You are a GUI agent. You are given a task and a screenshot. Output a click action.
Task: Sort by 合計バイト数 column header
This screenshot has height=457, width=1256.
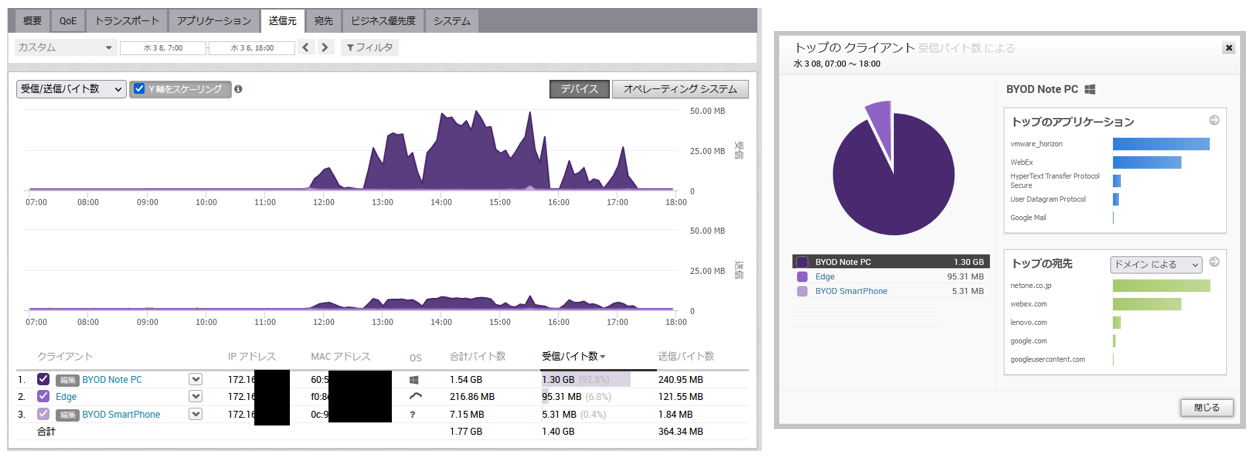click(x=478, y=356)
